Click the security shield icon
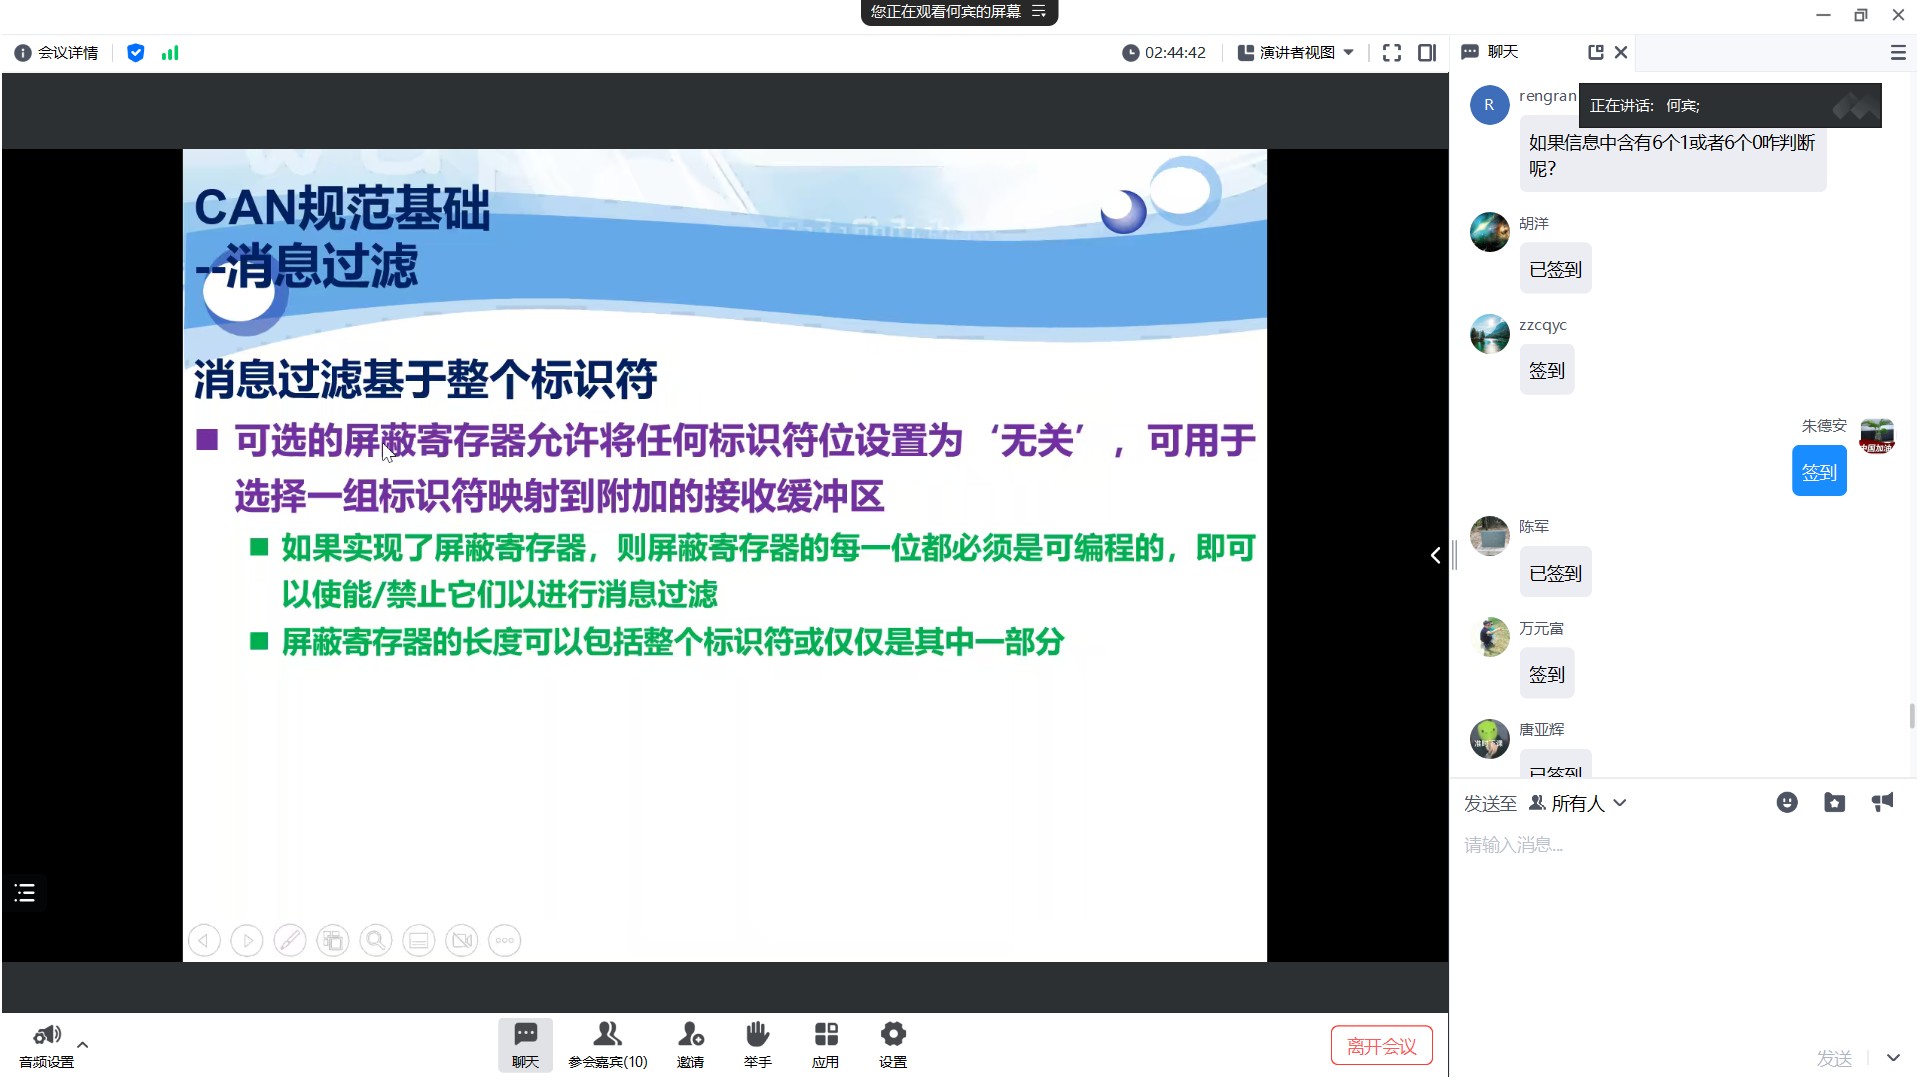Screen dimensions: 1920x1080 136,53
